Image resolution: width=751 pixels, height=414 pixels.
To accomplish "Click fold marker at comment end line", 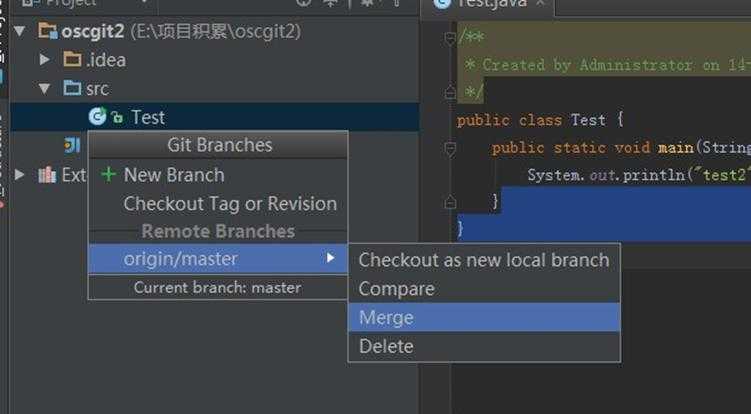I will pos(450,92).
